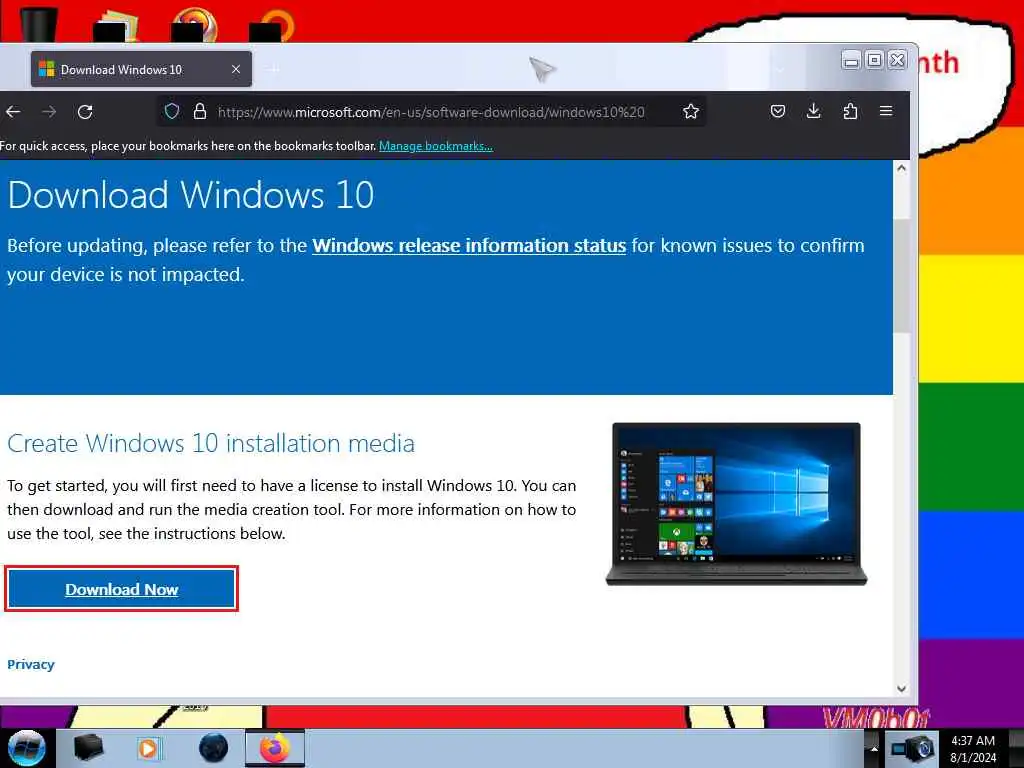Open a new tab with plus

274,69
